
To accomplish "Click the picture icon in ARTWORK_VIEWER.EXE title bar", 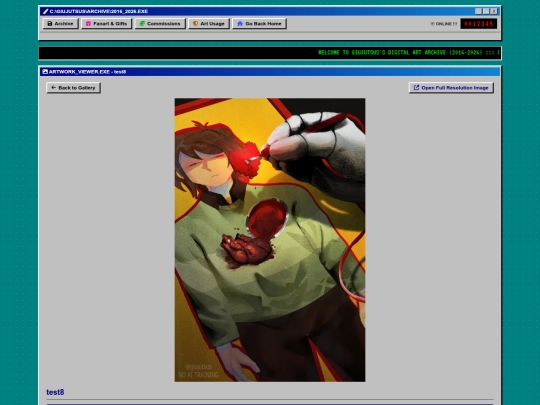I will (x=45, y=72).
